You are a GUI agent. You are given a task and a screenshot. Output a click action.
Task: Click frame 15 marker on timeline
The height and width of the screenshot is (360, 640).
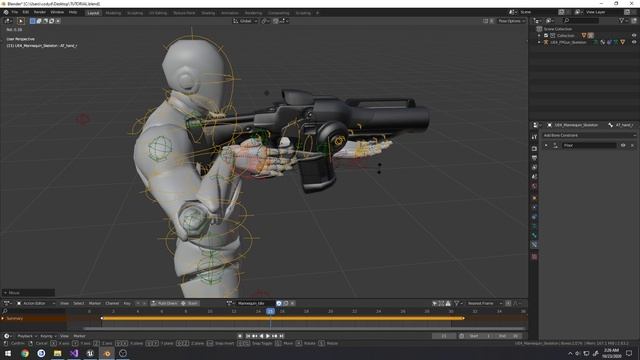pyautogui.click(x=270, y=311)
